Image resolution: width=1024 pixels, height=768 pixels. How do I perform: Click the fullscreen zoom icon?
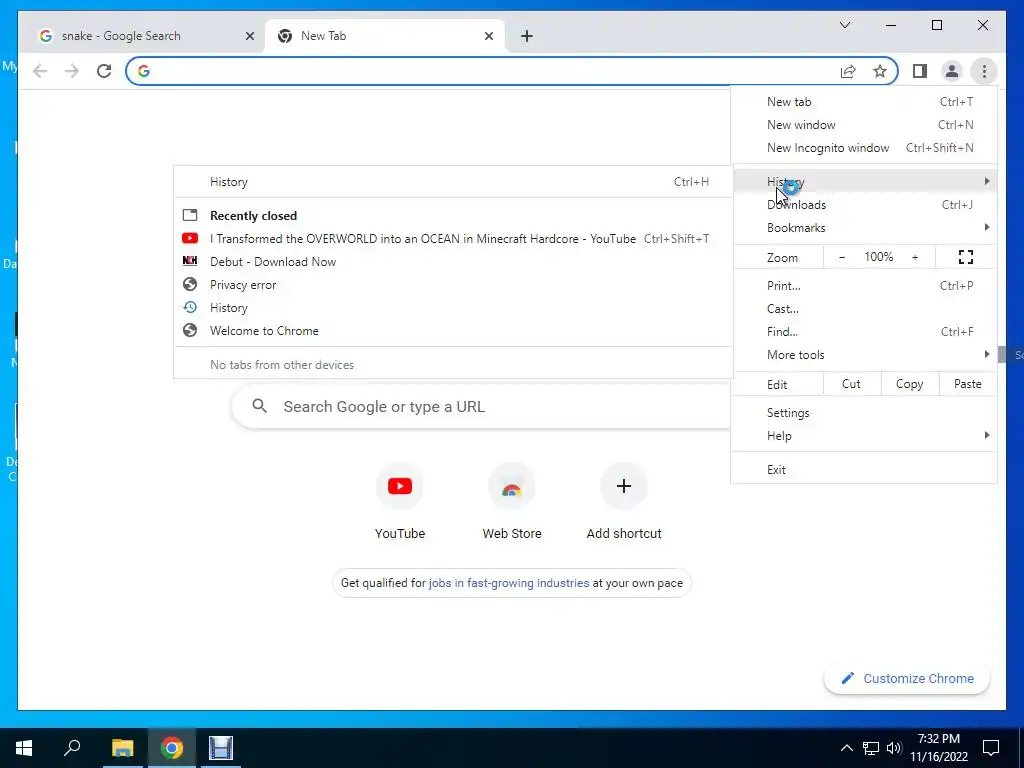966,257
